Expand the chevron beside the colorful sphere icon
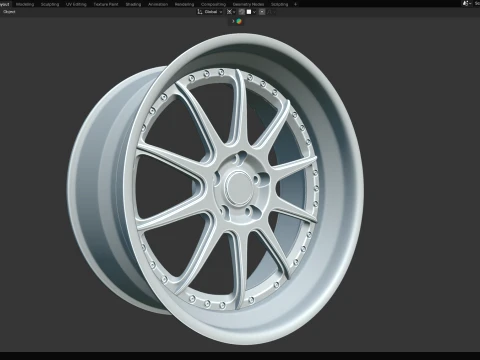This screenshot has height=360, width=480. coord(233,21)
